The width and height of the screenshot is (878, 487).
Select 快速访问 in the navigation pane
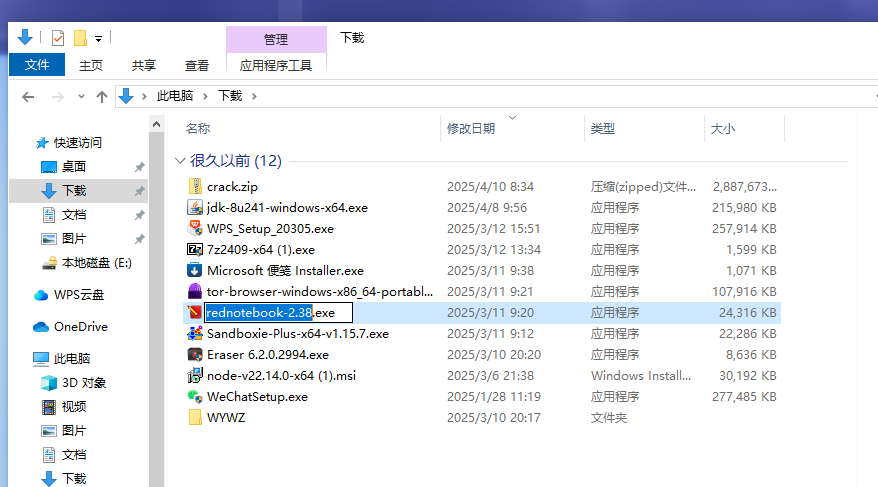[78, 143]
